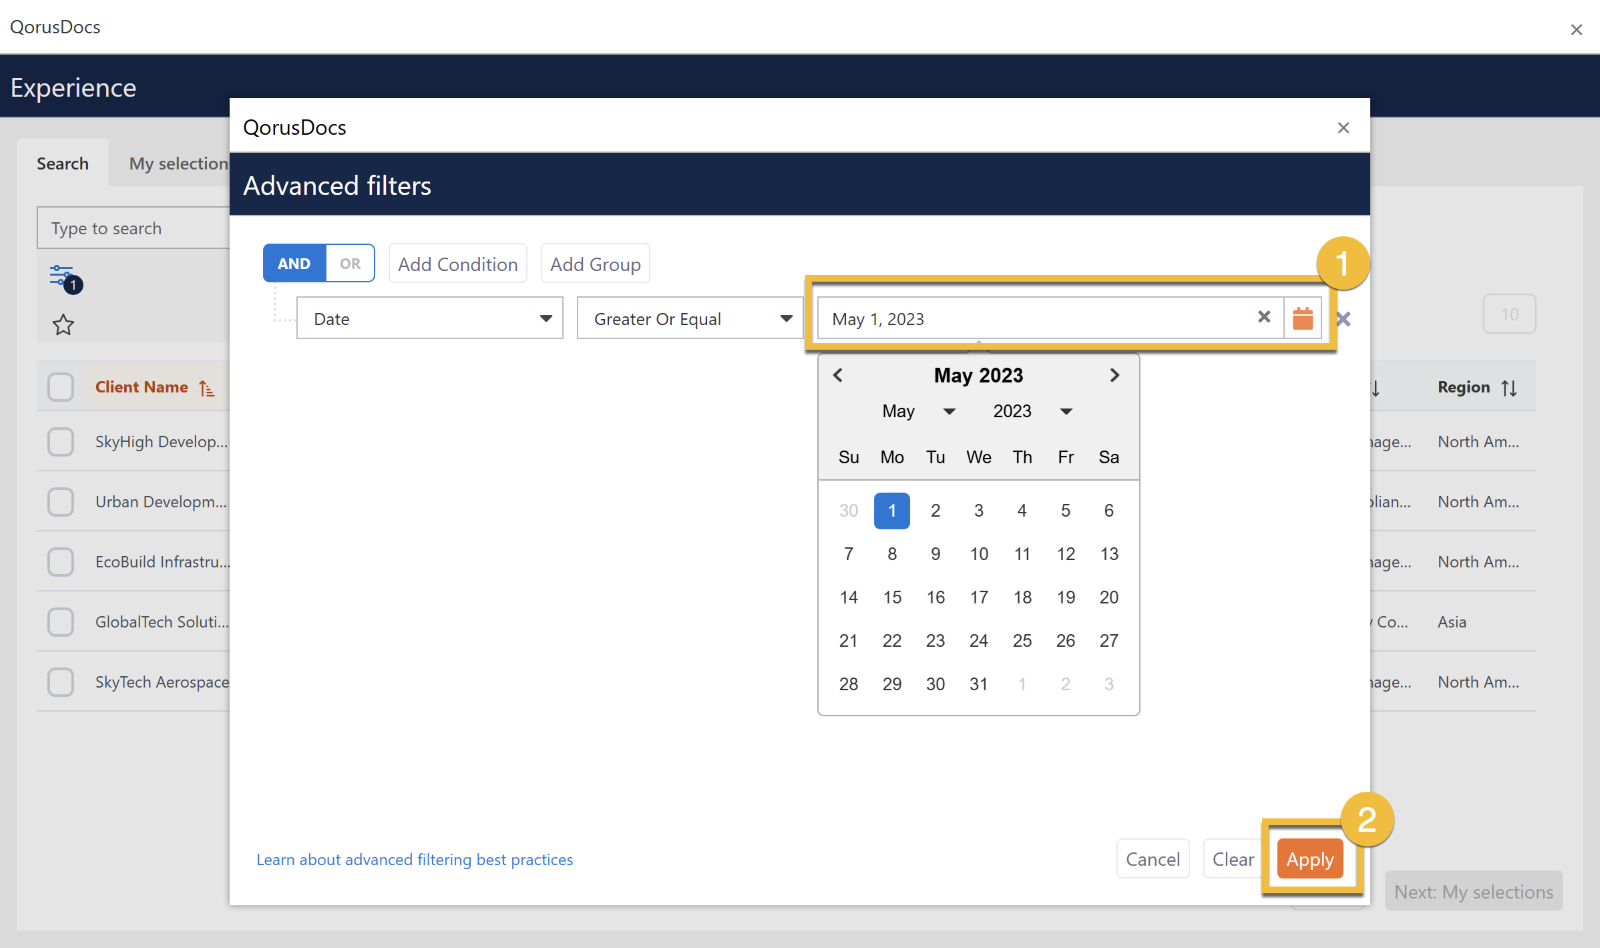Image resolution: width=1600 pixels, height=948 pixels.
Task: Close the outer QorusDocs window
Action: pos(1576,29)
